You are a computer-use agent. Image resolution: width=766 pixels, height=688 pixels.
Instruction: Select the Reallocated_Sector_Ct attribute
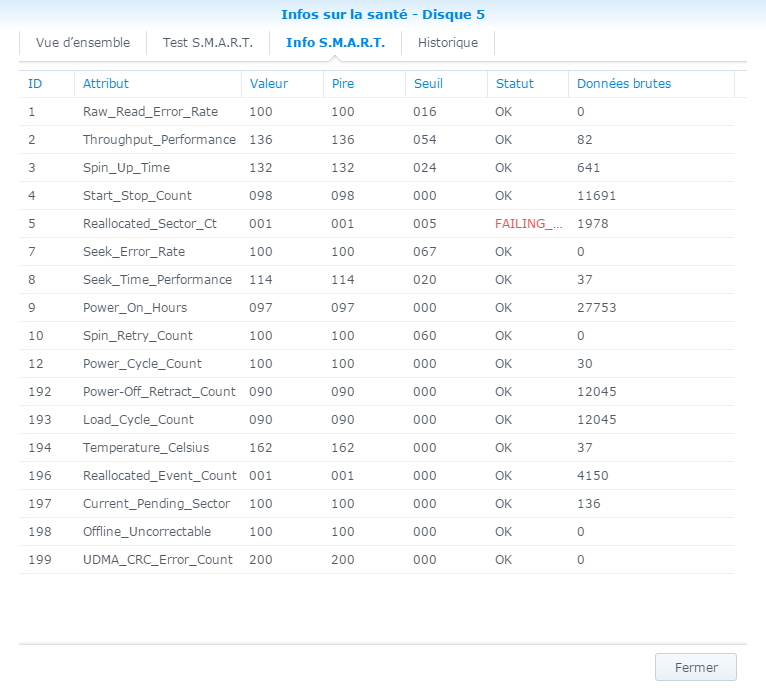point(150,224)
